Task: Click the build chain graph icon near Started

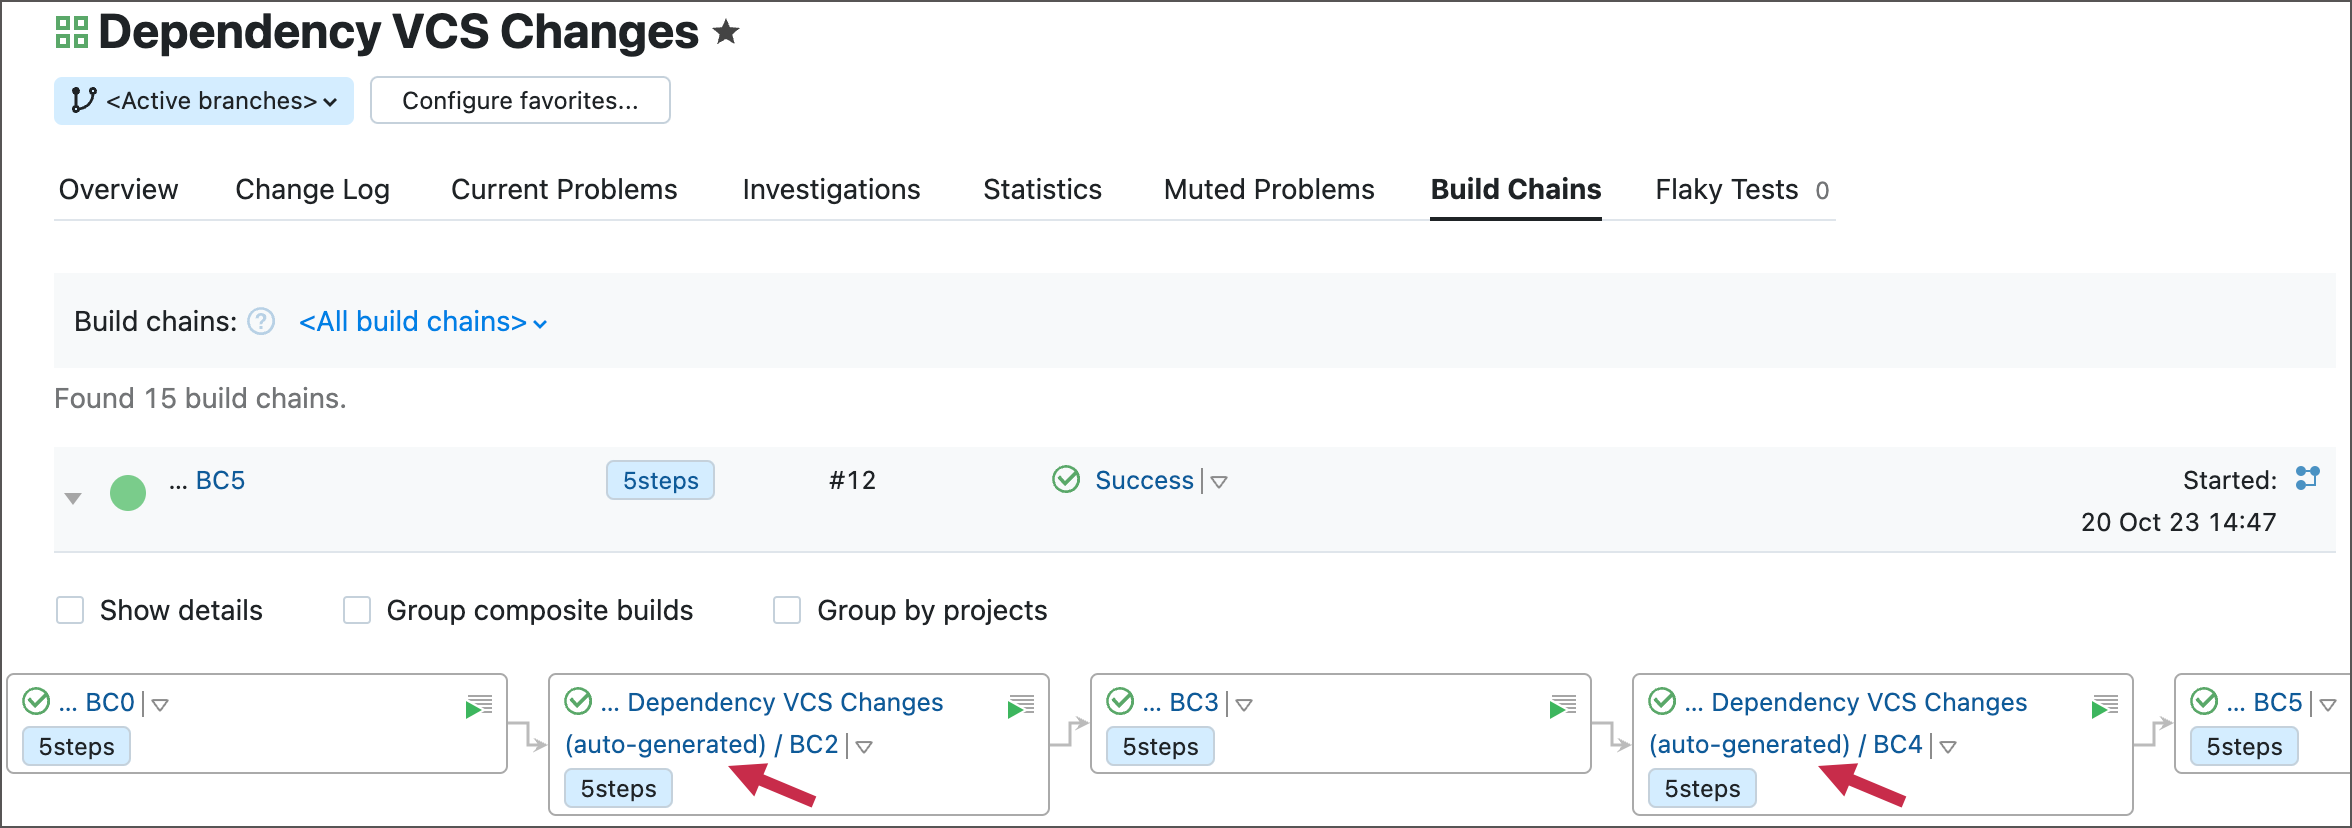Action: click(2307, 478)
